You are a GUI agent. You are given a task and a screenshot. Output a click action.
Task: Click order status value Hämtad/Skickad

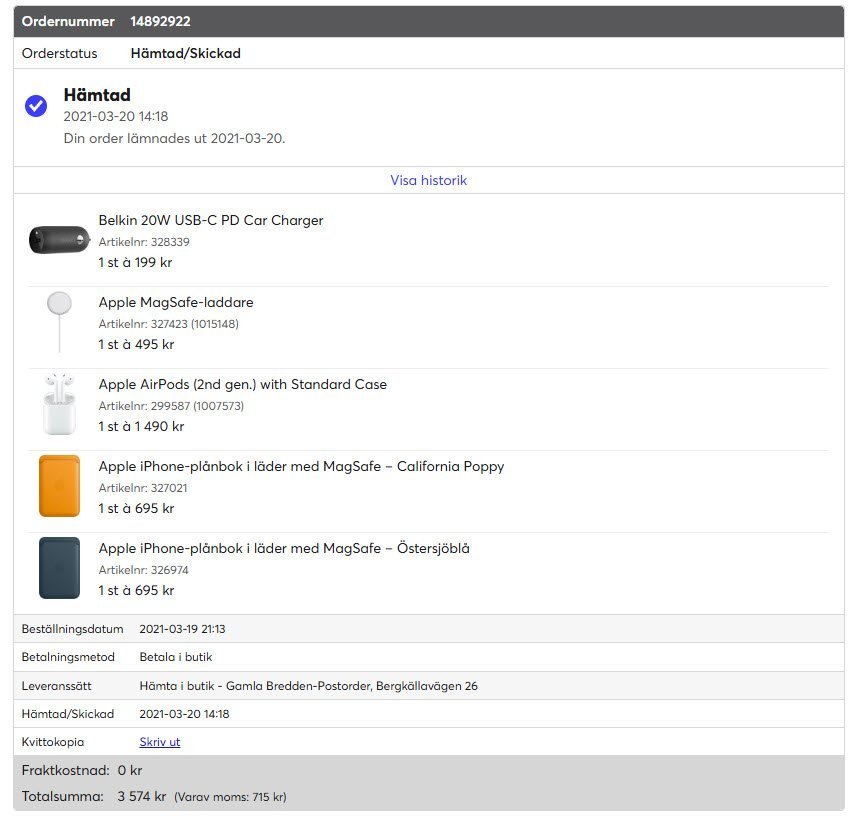point(186,53)
